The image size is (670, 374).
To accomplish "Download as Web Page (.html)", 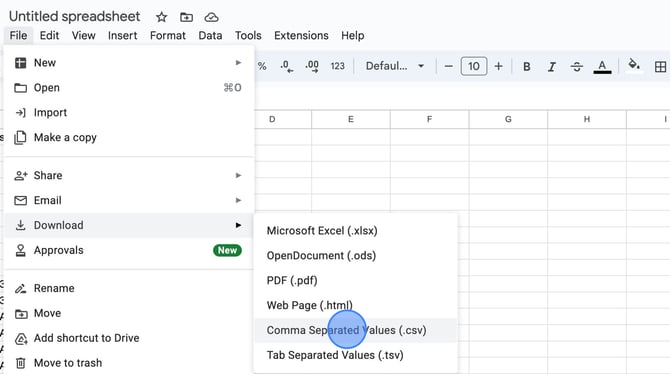I will (x=356, y=305).
